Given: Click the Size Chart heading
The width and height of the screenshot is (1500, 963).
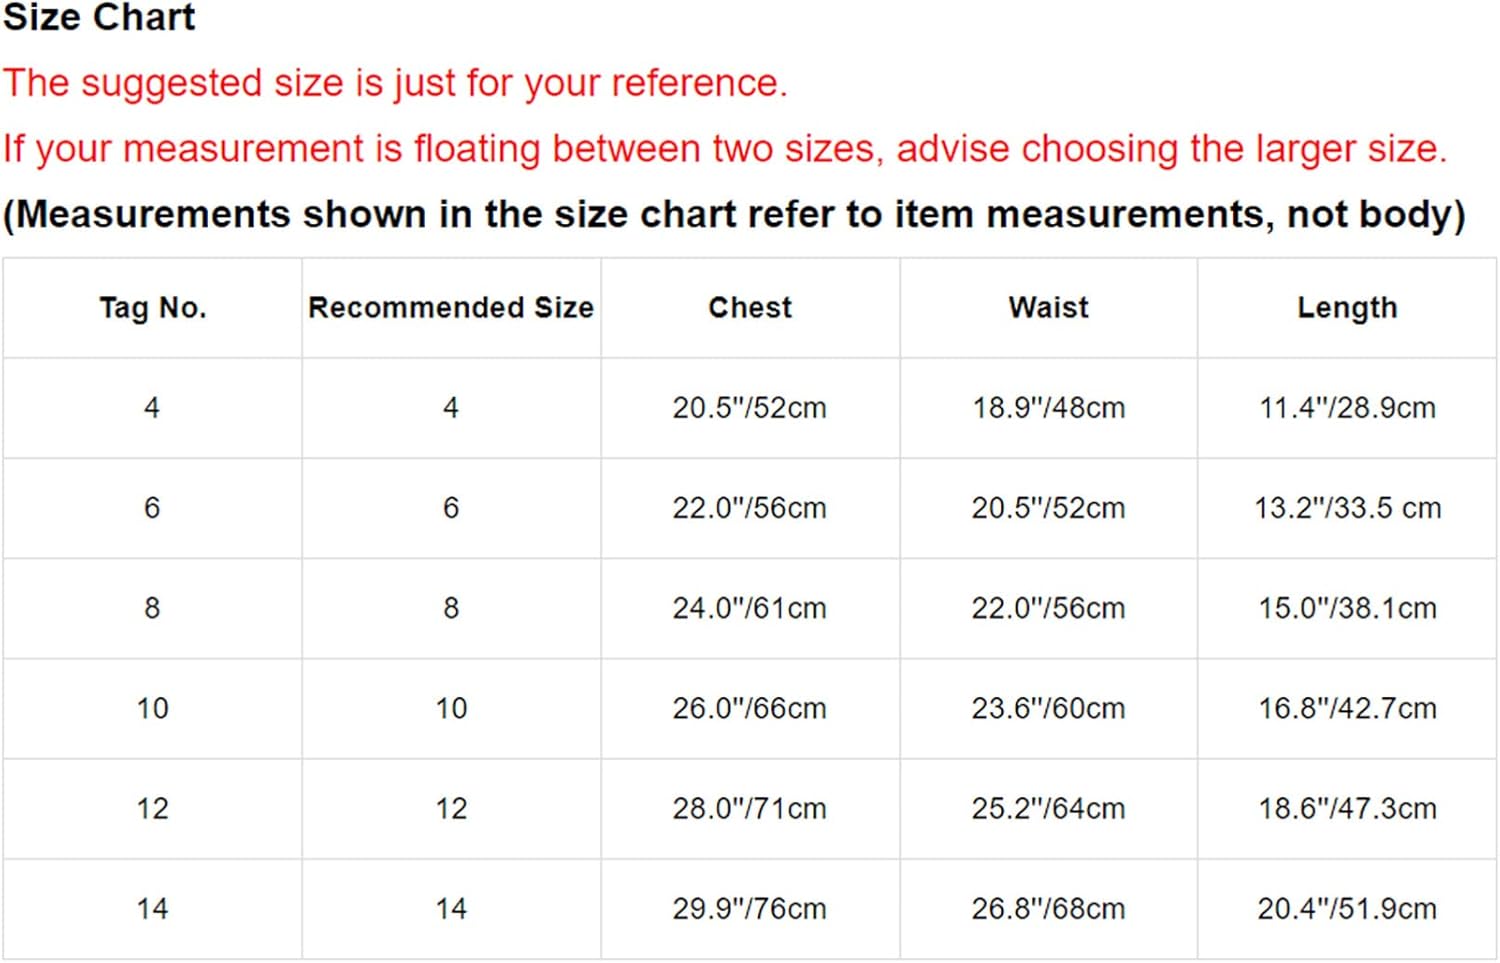Looking at the screenshot, I should [x=99, y=18].
